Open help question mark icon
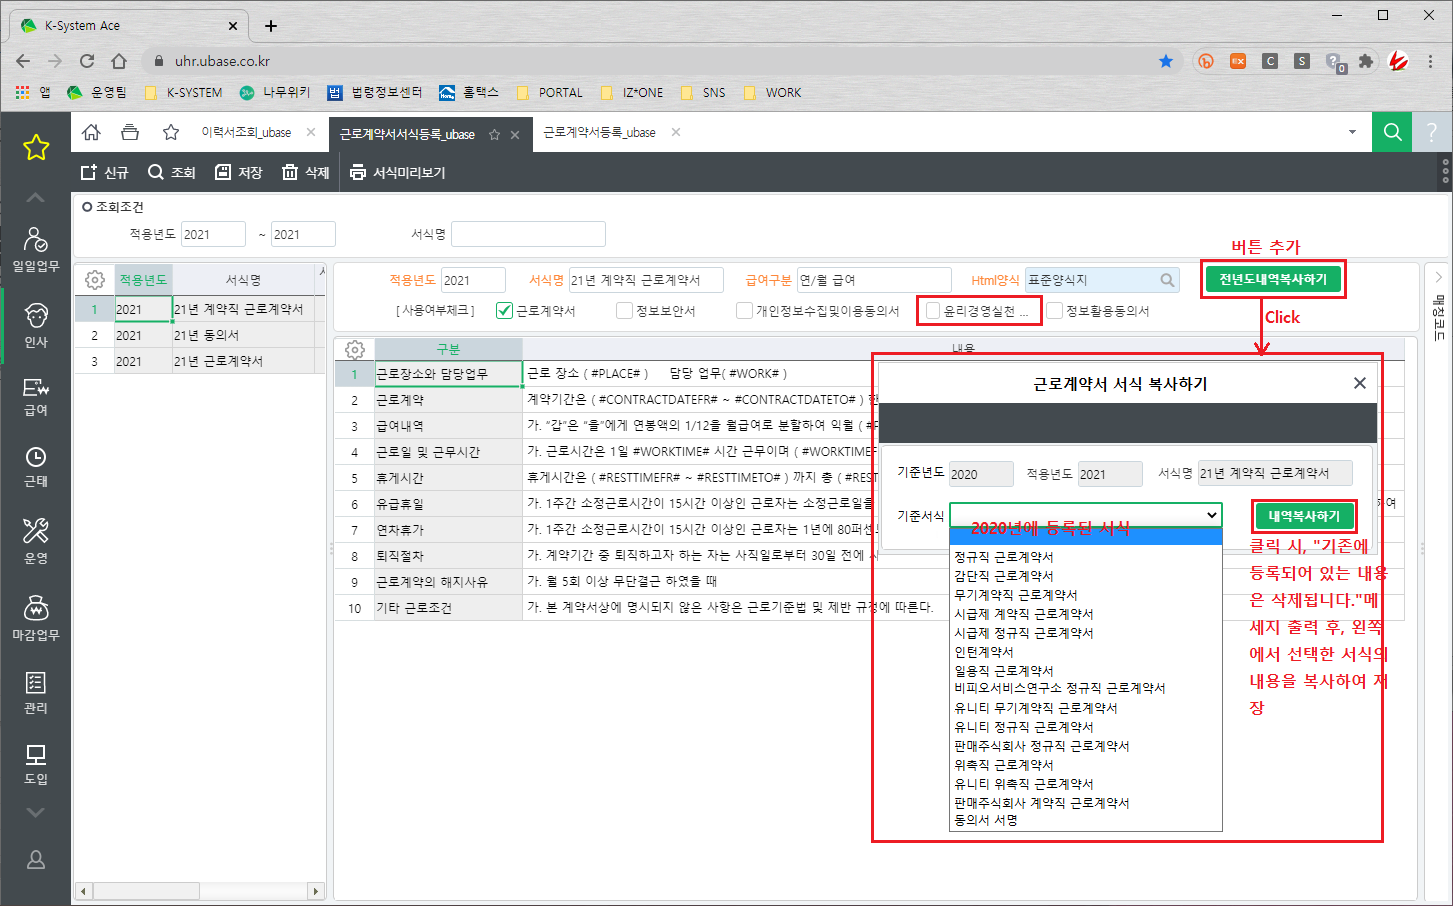The width and height of the screenshot is (1453, 906). pos(1432,132)
